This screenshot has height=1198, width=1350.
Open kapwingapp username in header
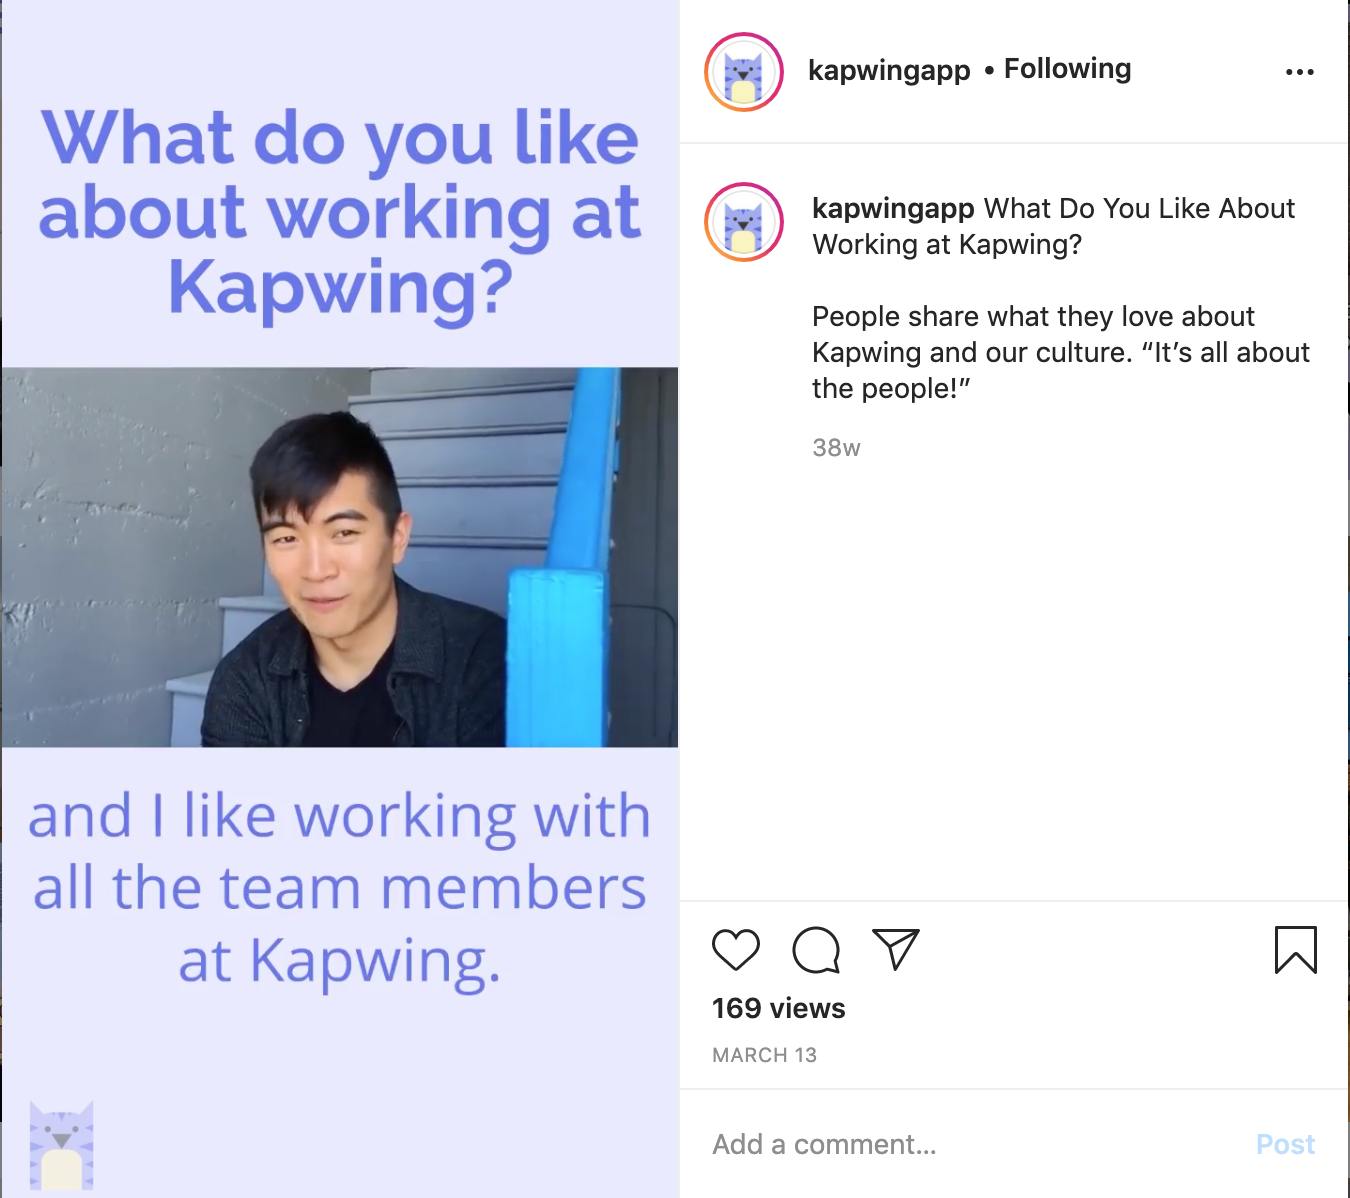[x=889, y=70]
